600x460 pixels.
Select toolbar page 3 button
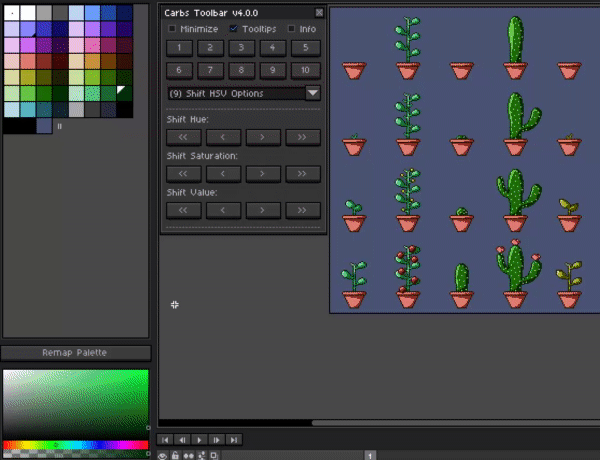[241, 48]
